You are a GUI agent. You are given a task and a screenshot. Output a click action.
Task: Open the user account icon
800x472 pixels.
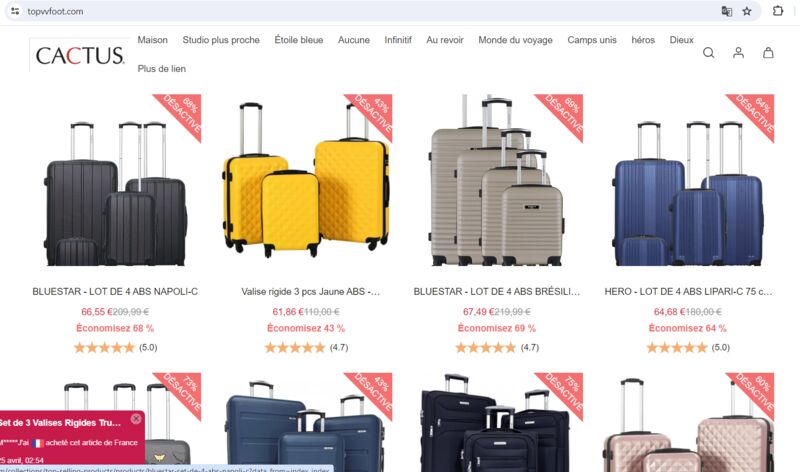[x=738, y=53]
